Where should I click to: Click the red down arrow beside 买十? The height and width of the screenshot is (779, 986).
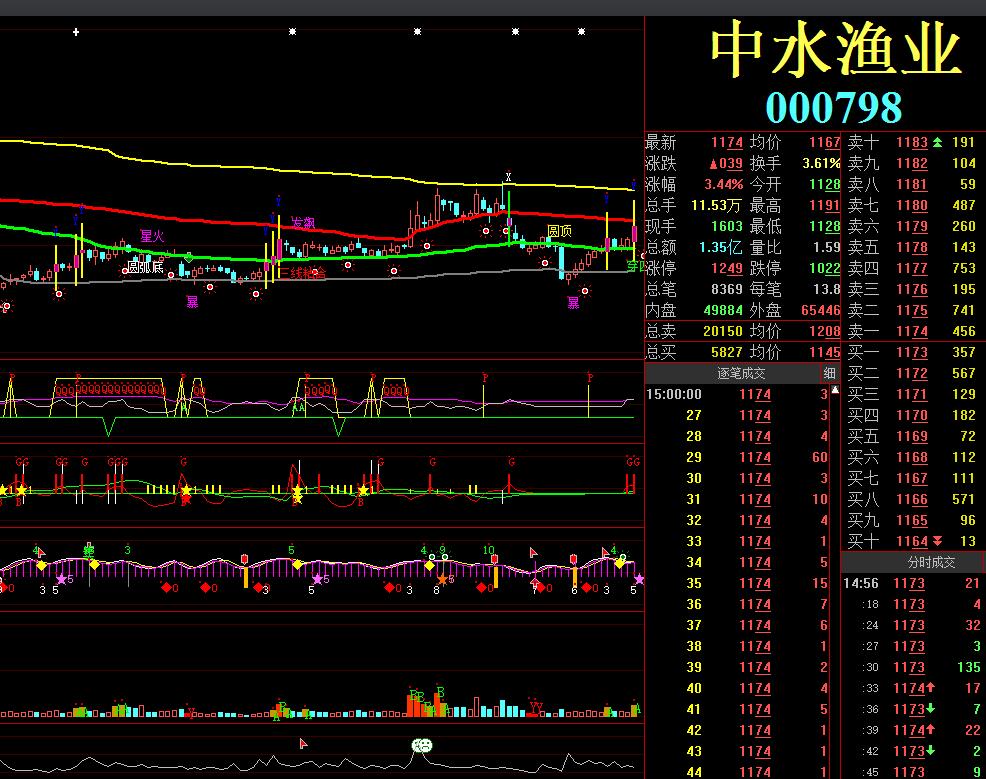pyautogui.click(x=938, y=541)
